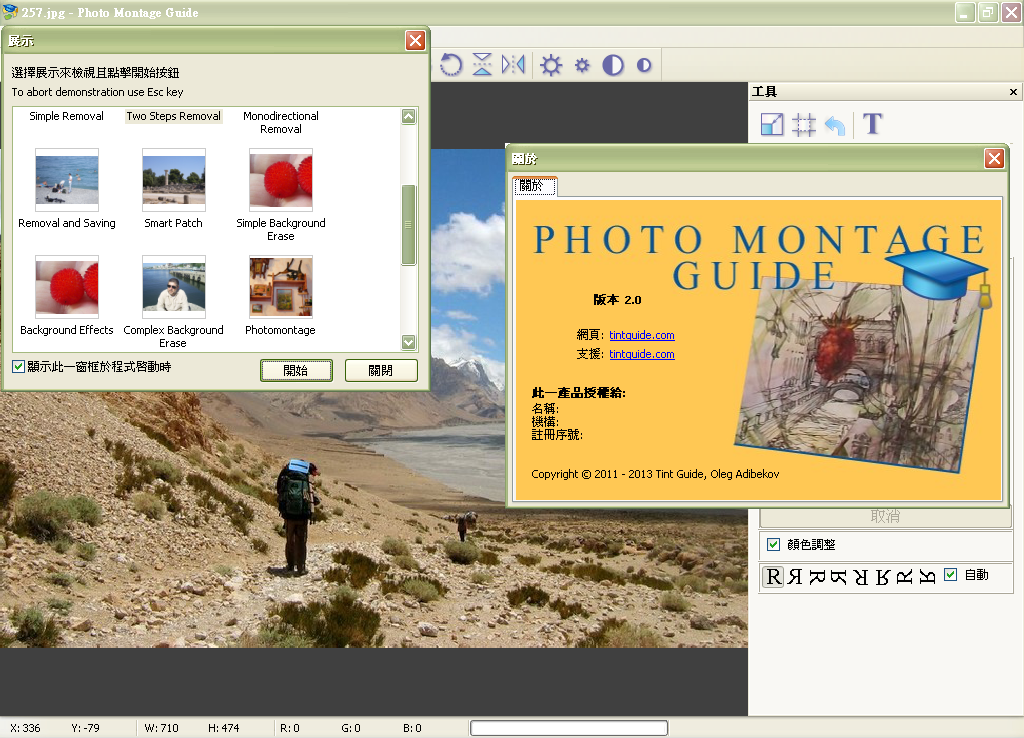The height and width of the screenshot is (738, 1024).
Task: Click the W: 710 status bar value
Action: pos(161,728)
